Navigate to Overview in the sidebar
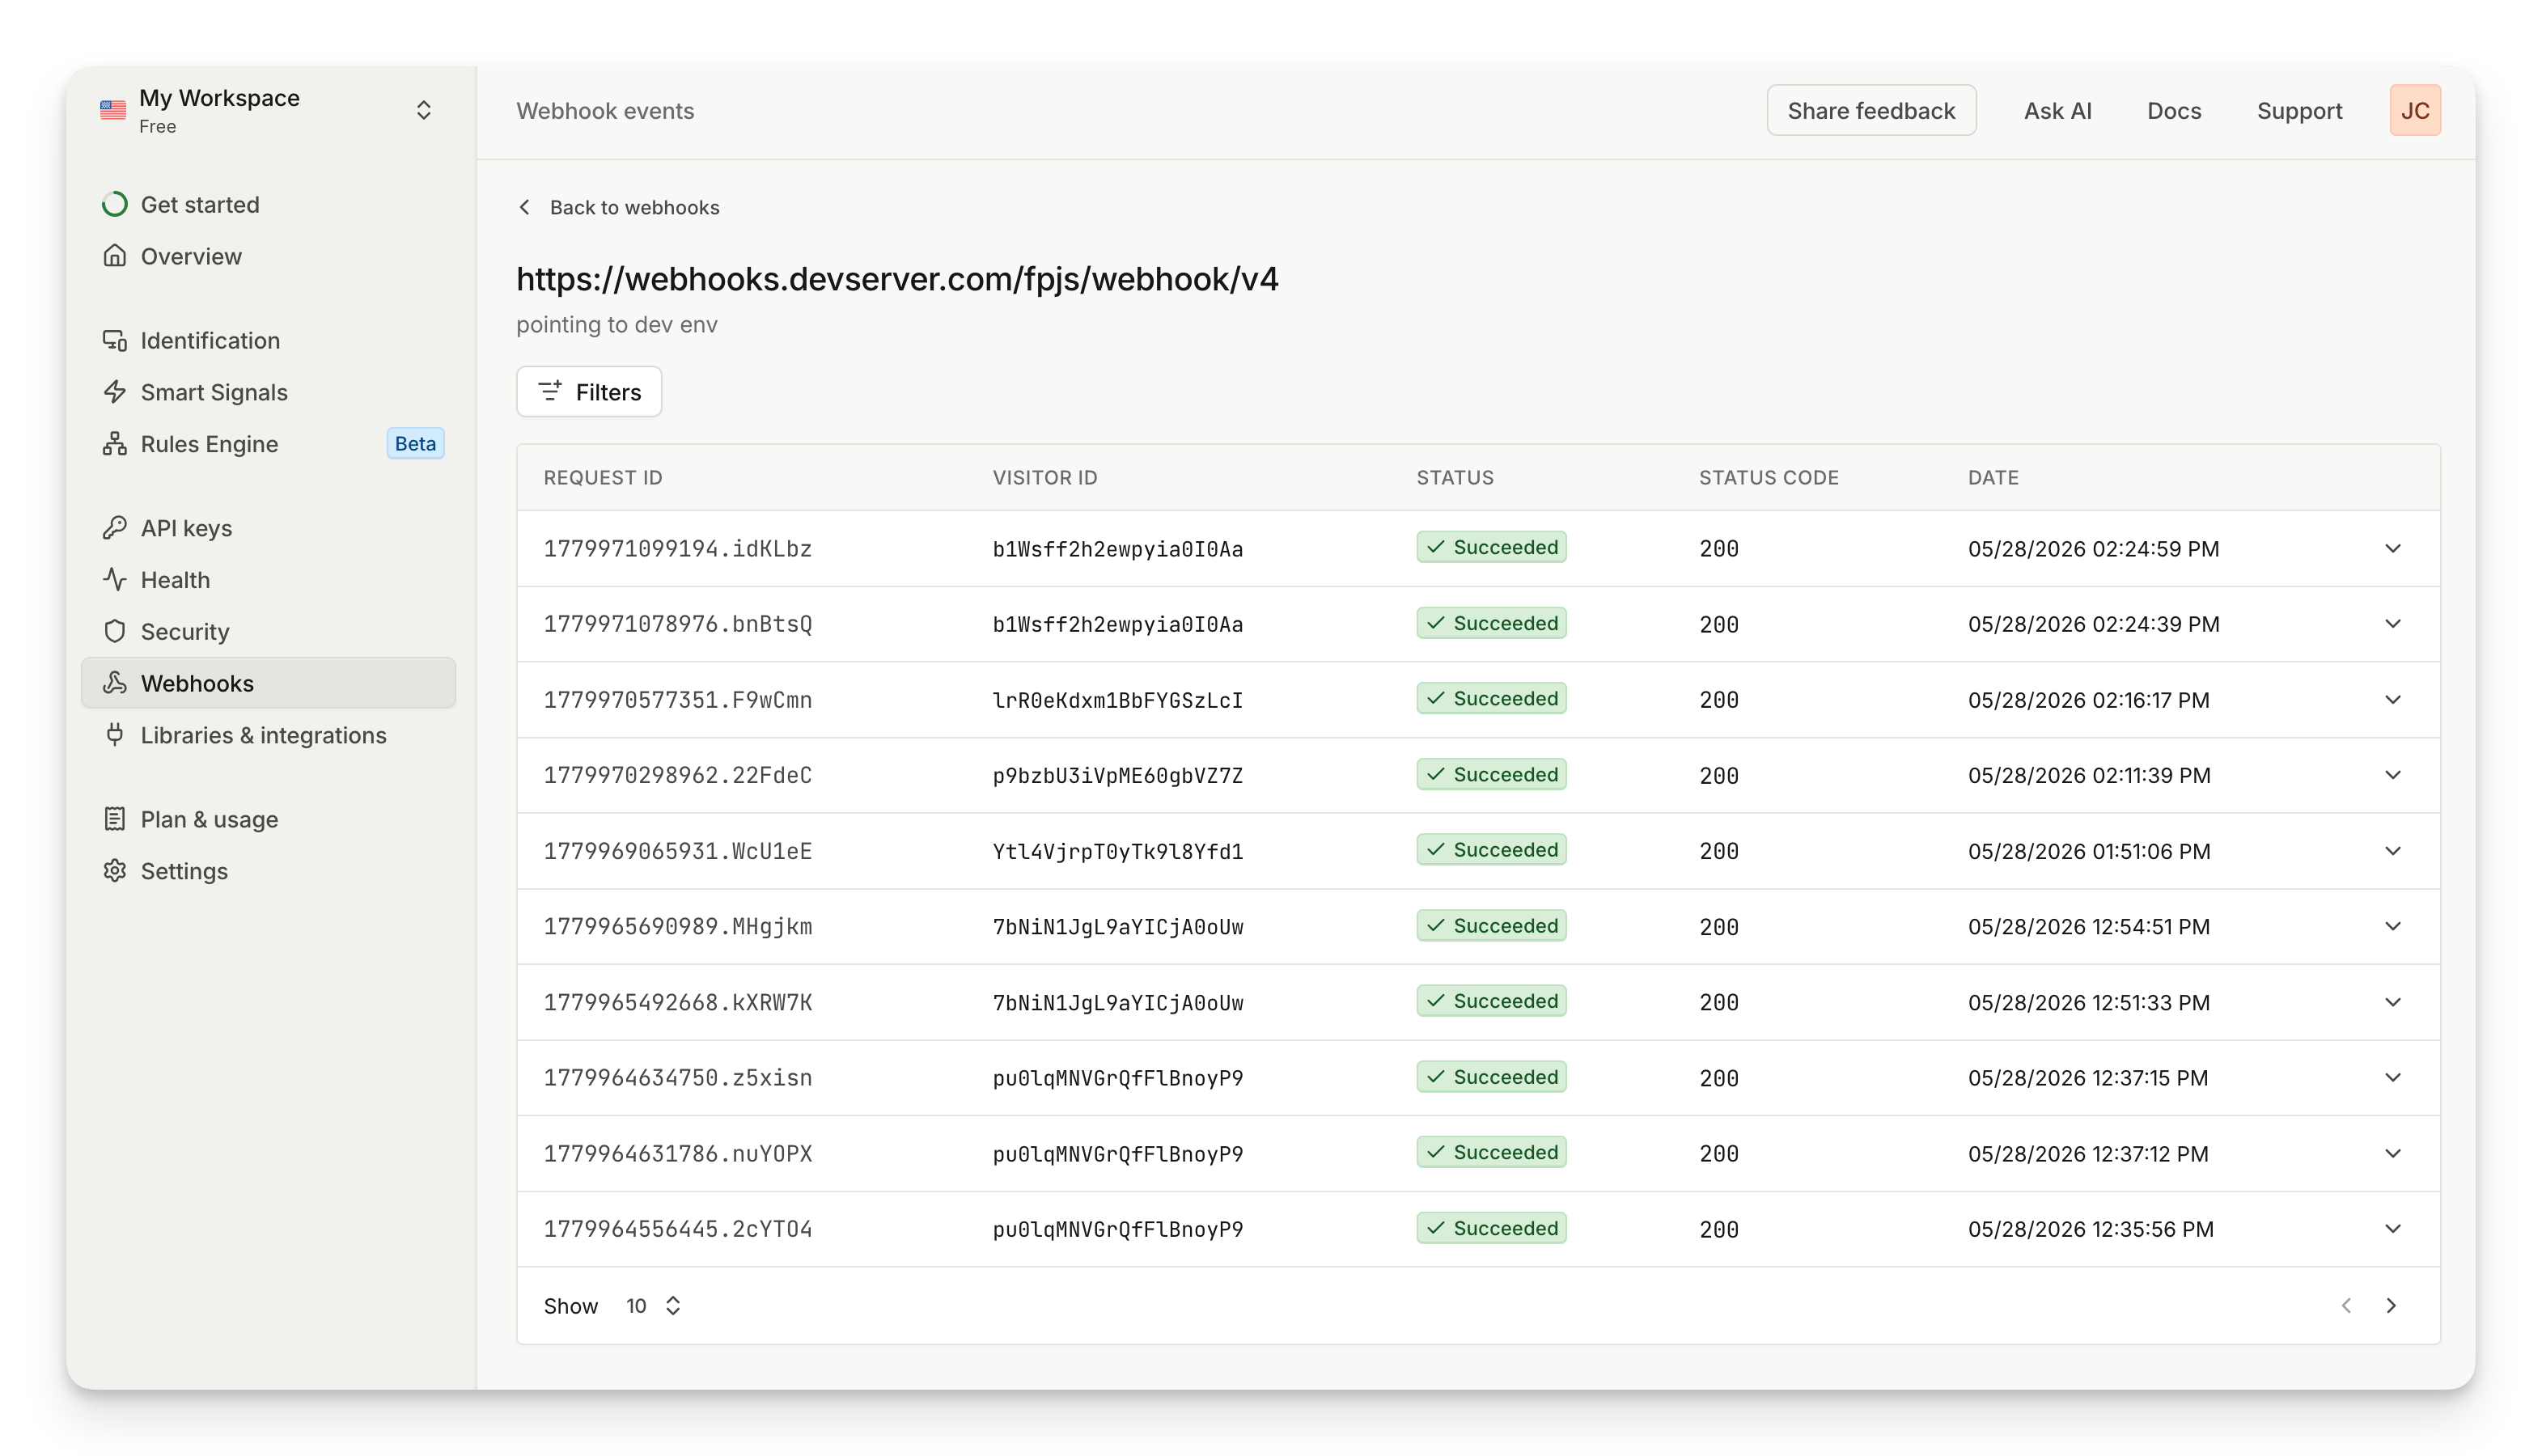 click(268, 256)
